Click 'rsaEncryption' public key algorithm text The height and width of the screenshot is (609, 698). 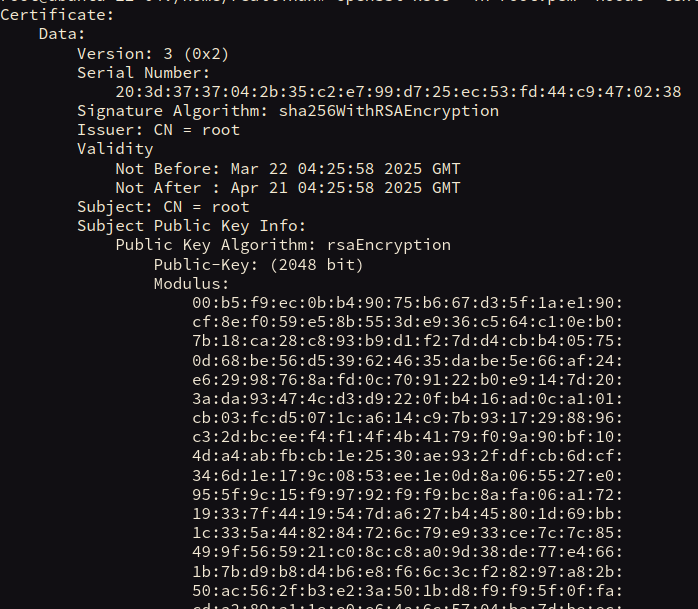coord(389,246)
